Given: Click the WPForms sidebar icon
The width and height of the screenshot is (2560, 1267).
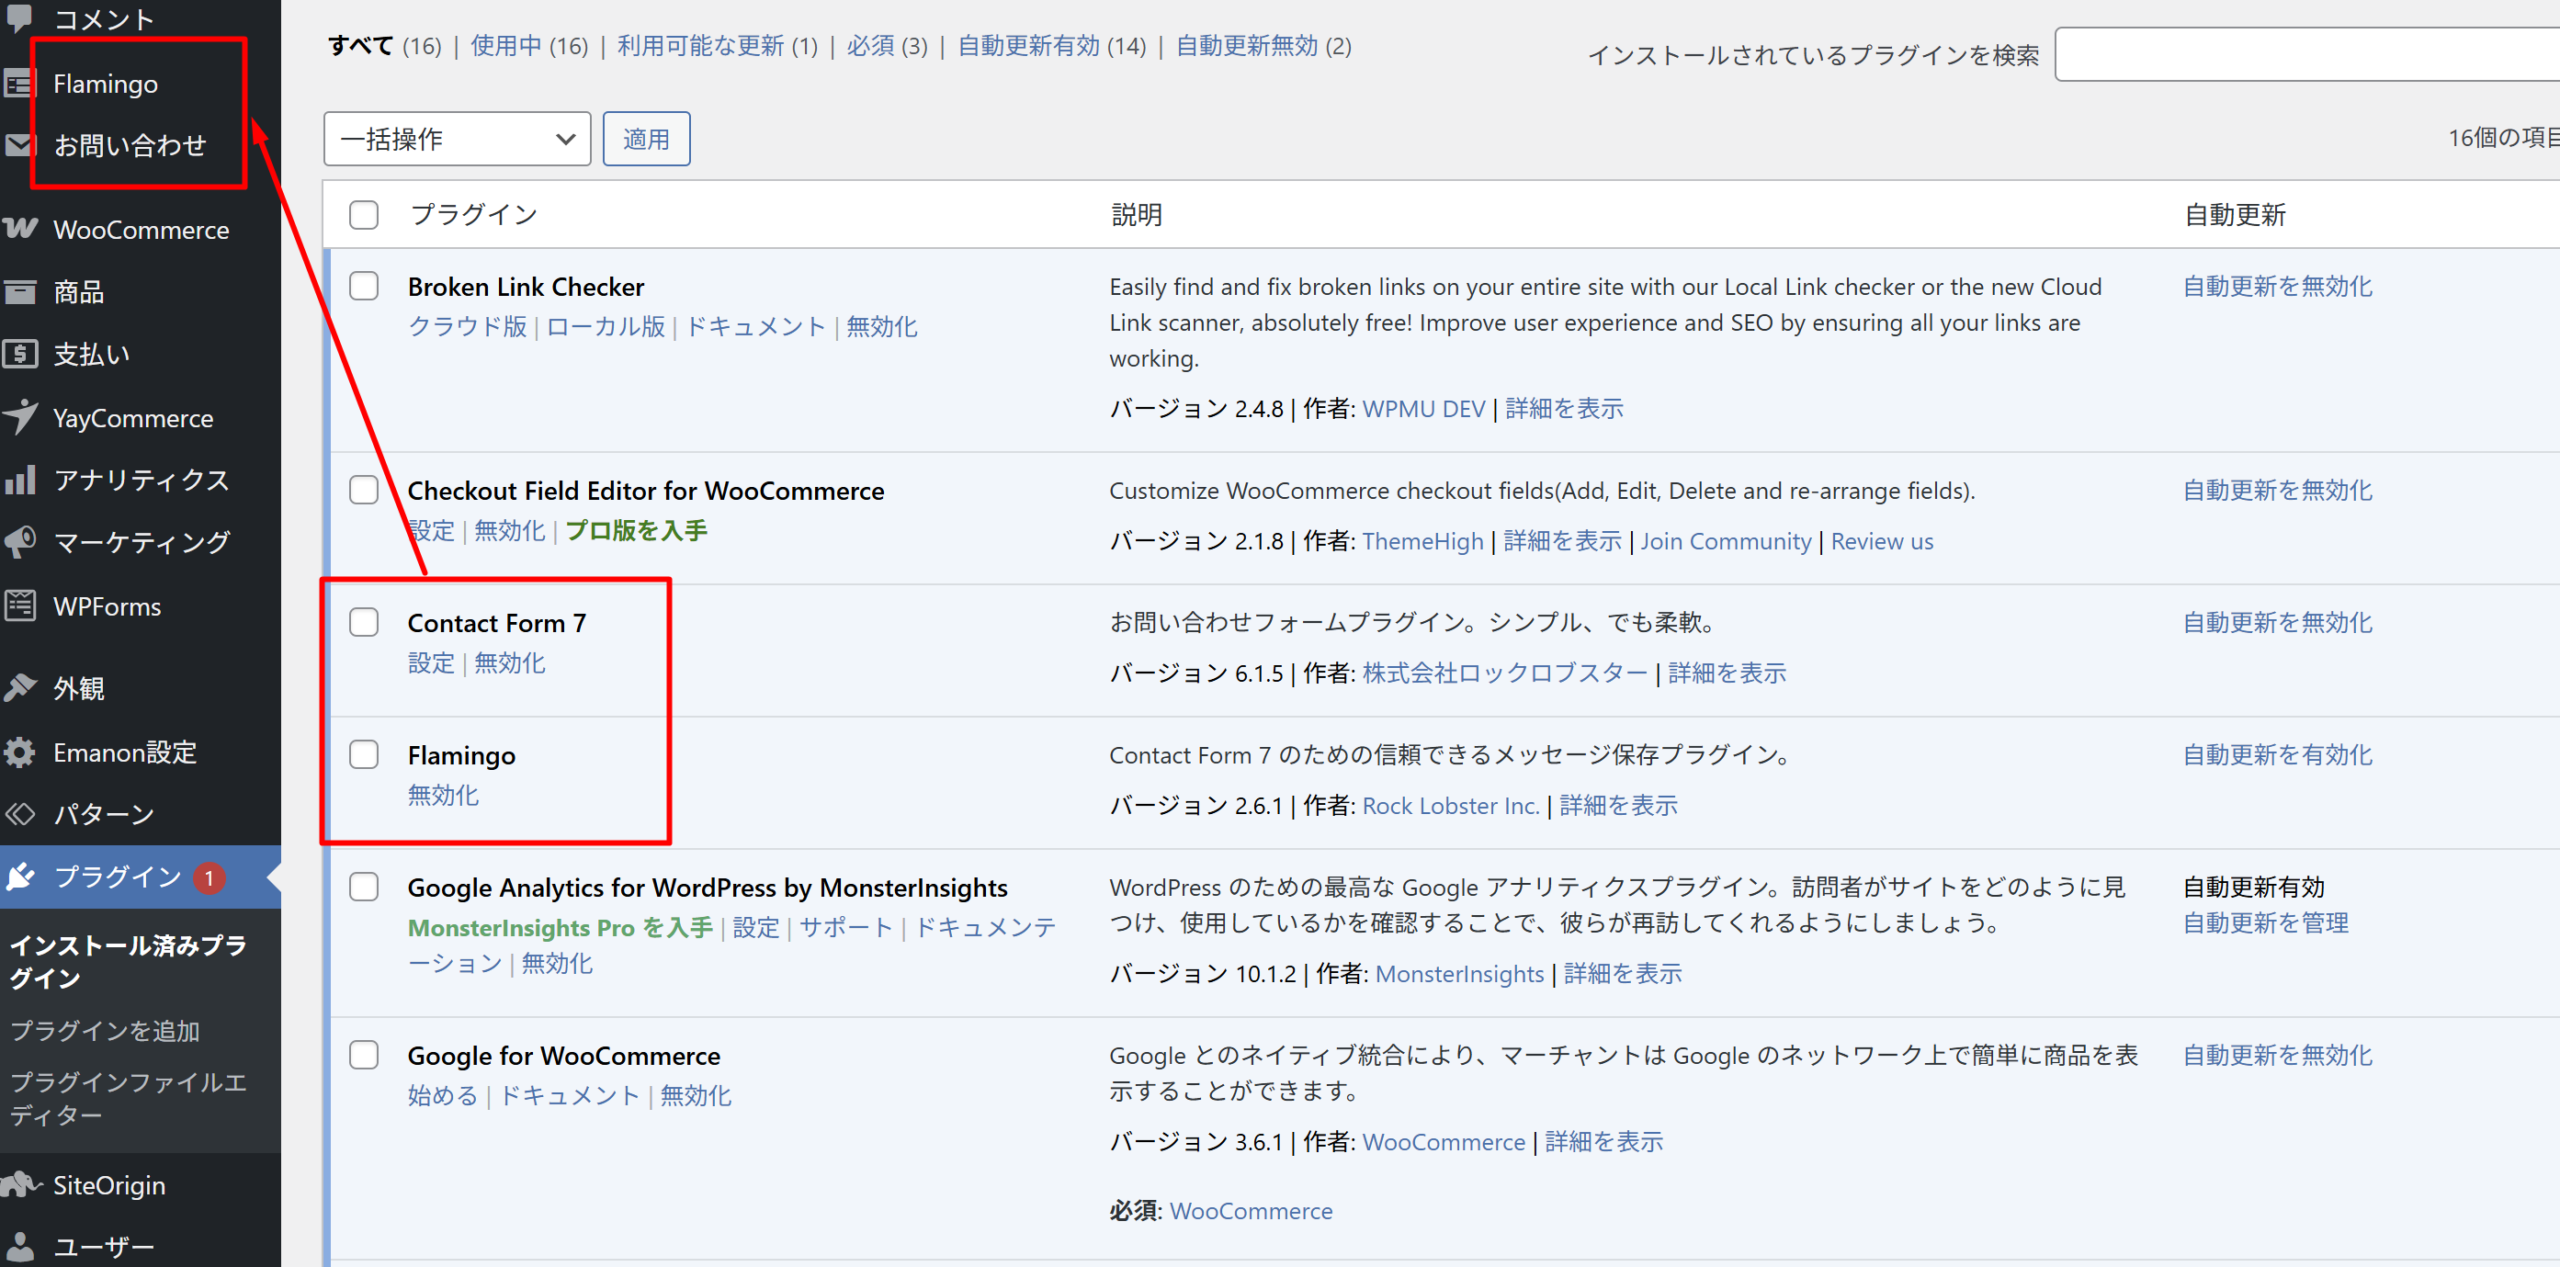Looking at the screenshot, I should point(20,606).
